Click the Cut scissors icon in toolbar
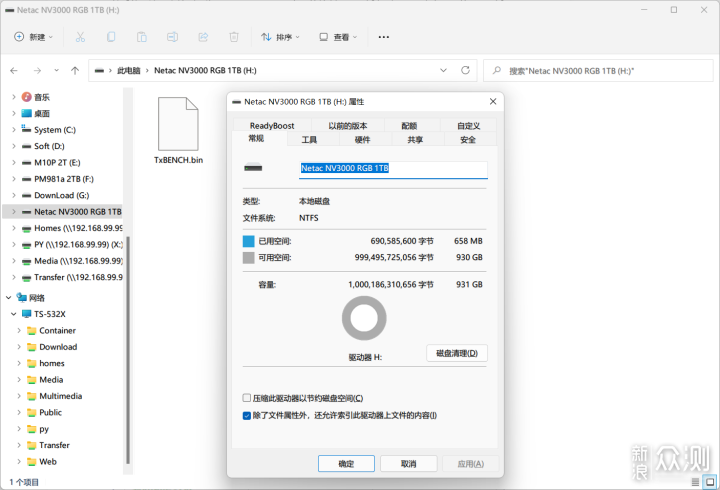This screenshot has height=490, width=720. point(80,37)
